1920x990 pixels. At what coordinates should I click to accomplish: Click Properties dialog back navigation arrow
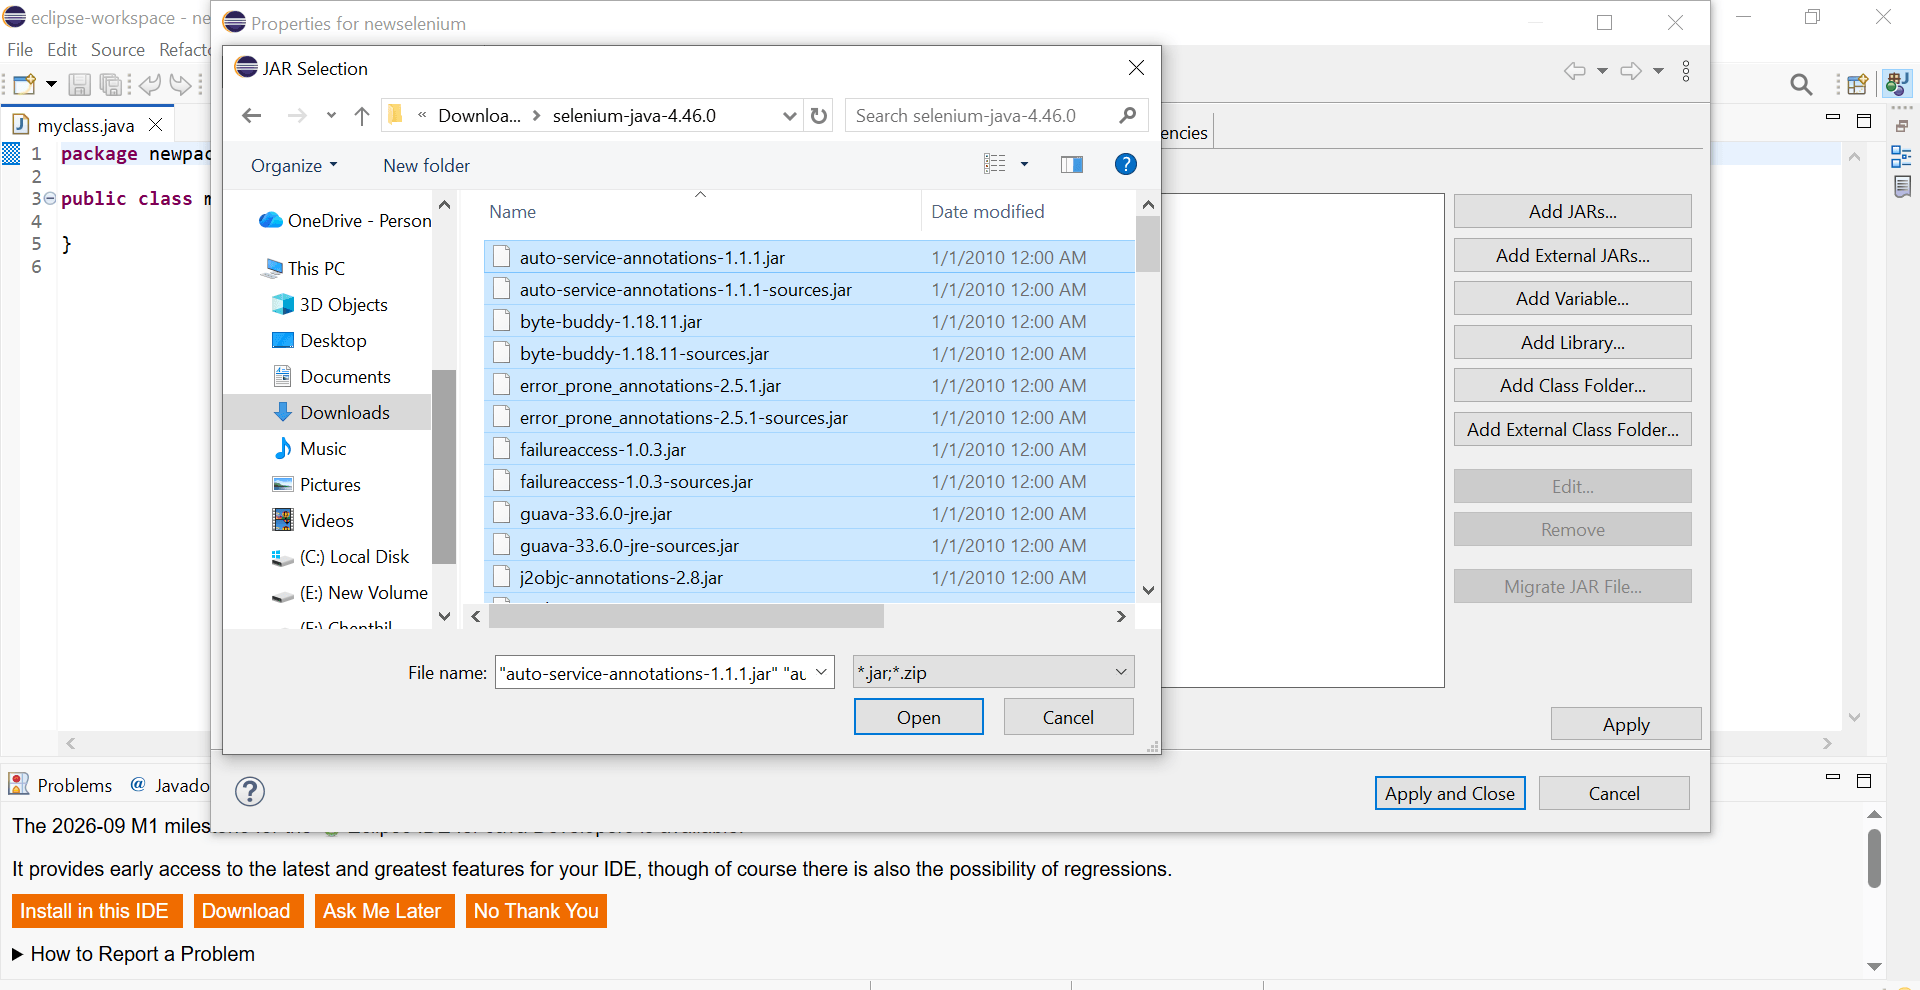[1575, 71]
